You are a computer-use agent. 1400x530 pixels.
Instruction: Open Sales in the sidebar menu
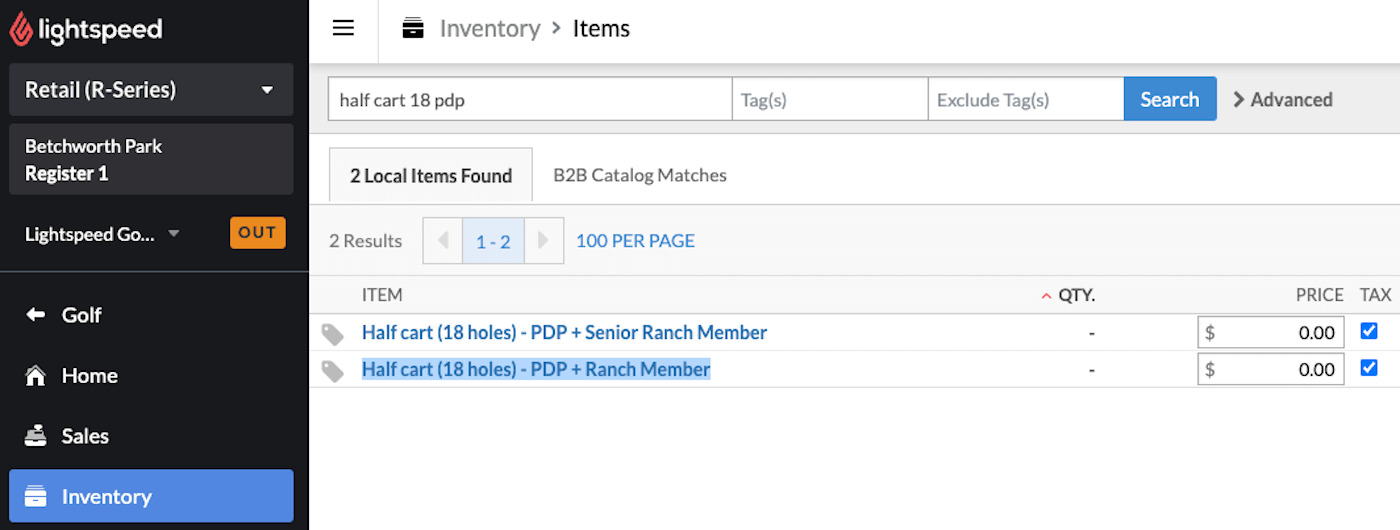(151, 436)
